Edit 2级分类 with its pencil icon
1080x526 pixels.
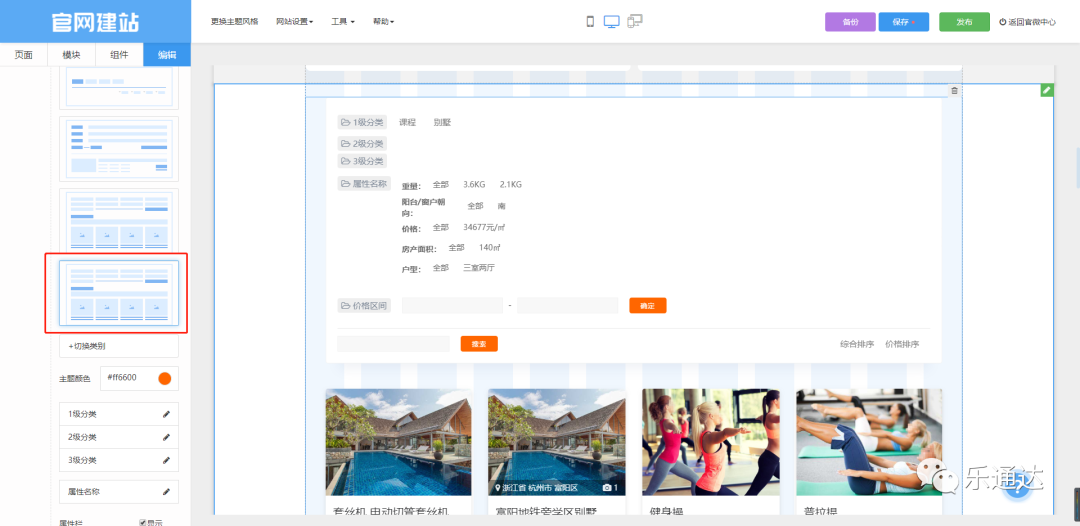click(x=166, y=437)
